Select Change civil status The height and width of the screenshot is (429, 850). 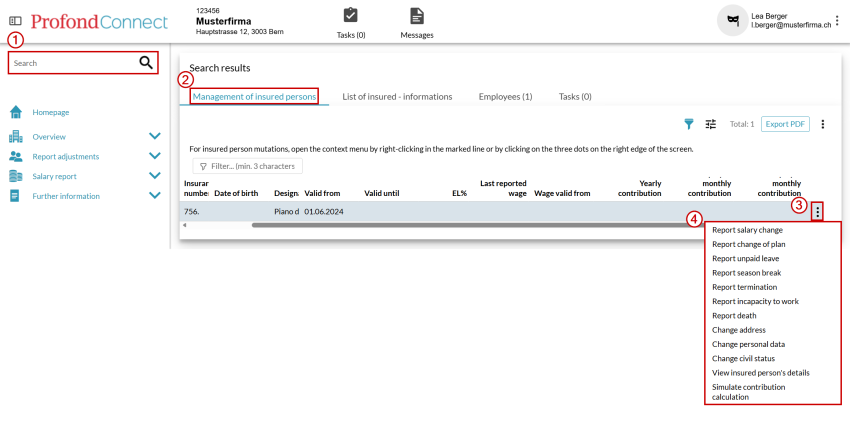[744, 358]
